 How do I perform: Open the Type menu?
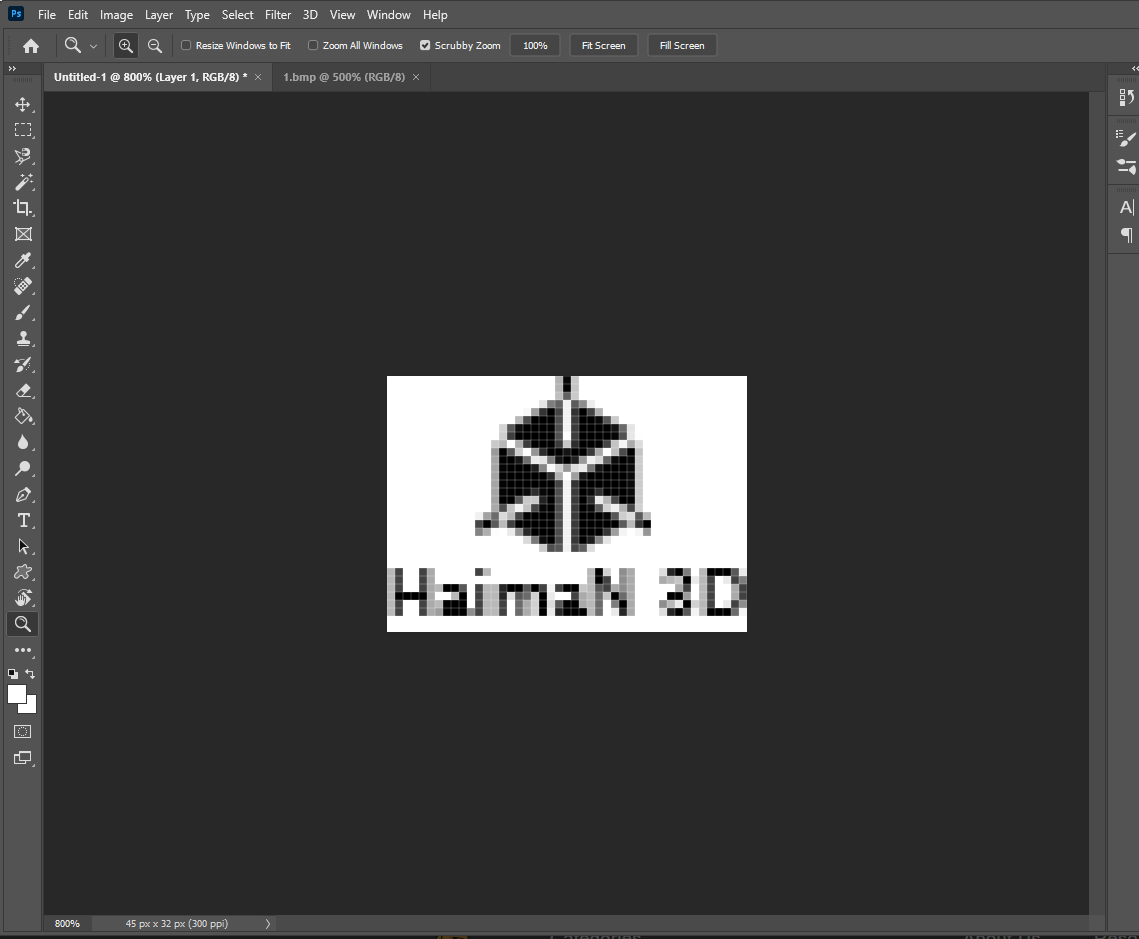tap(197, 15)
